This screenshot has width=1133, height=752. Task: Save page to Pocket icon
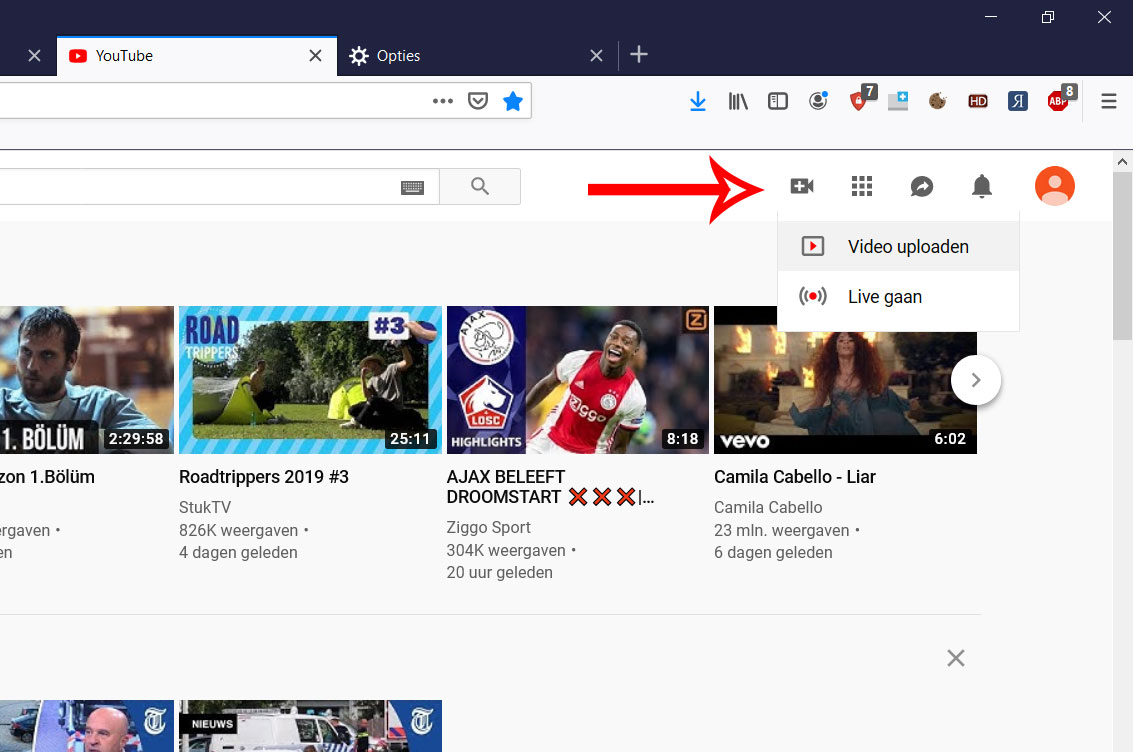click(x=478, y=101)
